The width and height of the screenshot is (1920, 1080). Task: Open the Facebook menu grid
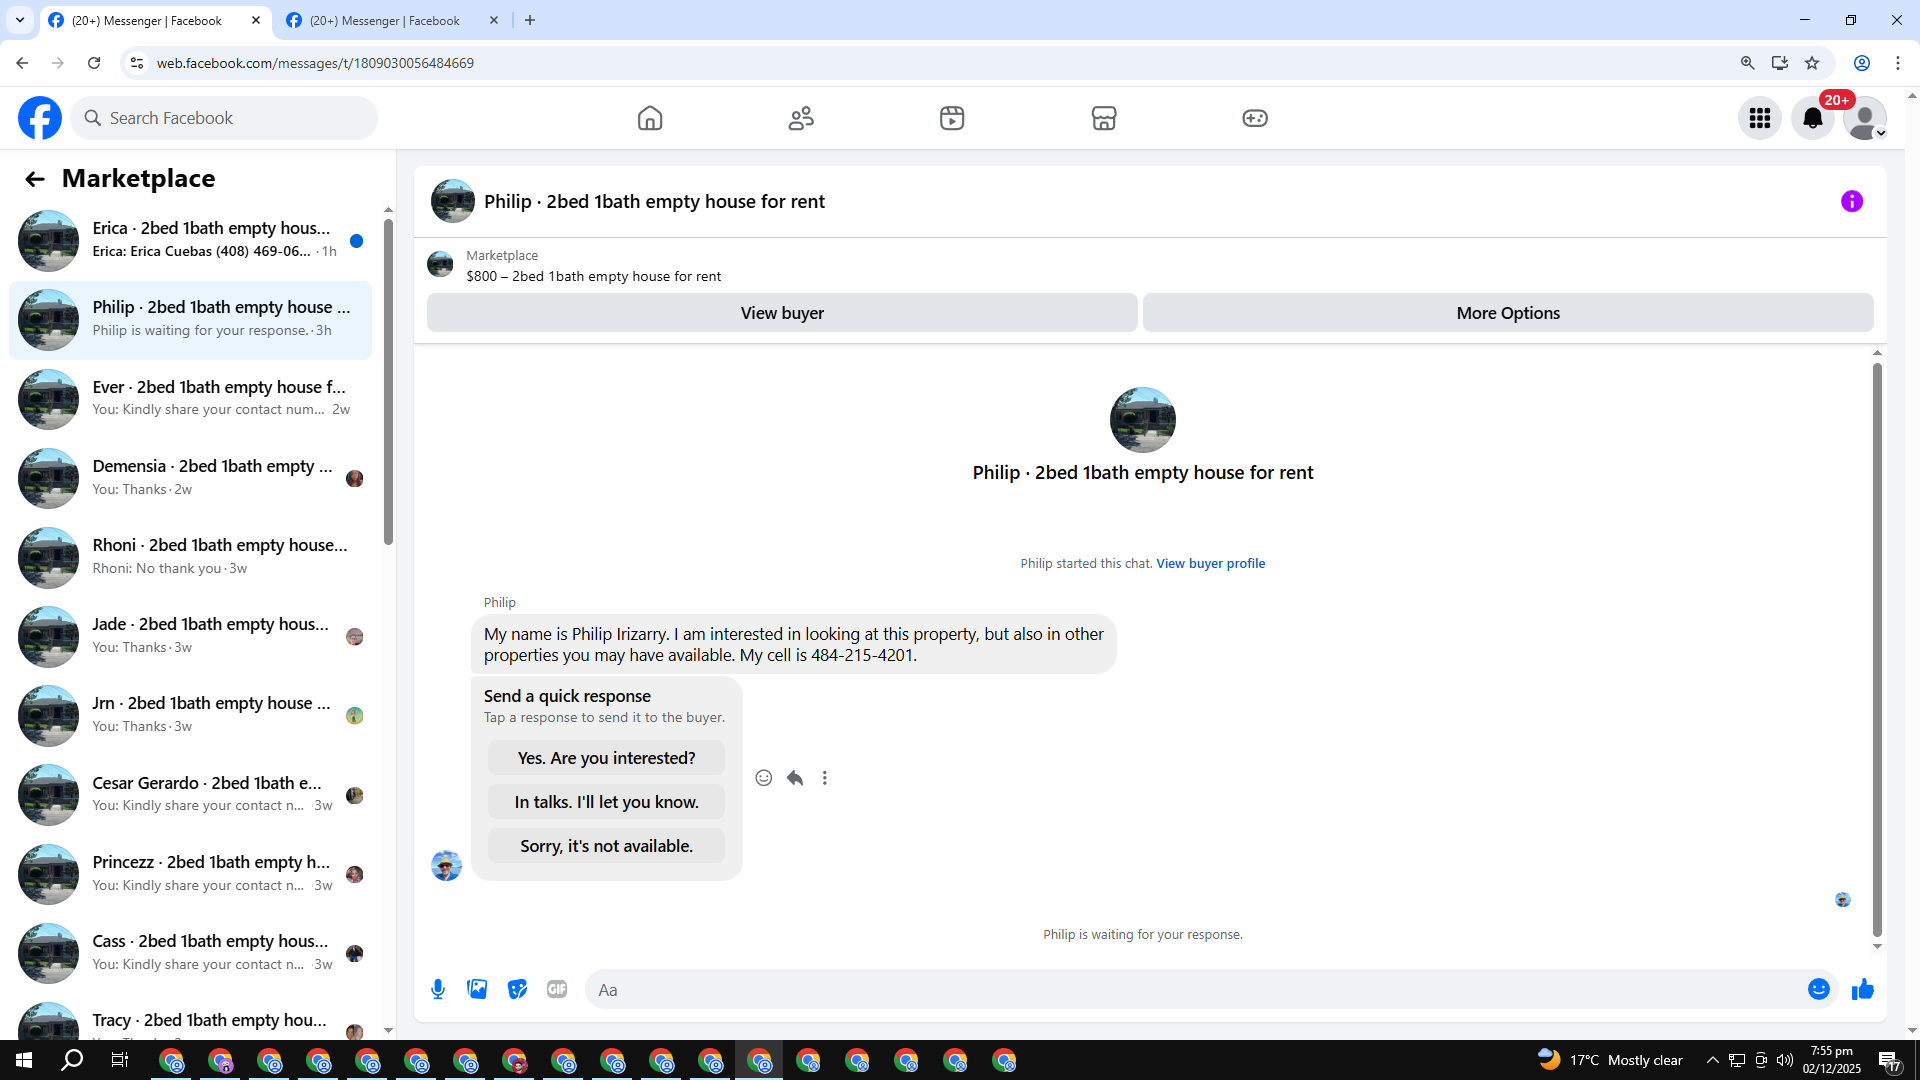click(1759, 118)
